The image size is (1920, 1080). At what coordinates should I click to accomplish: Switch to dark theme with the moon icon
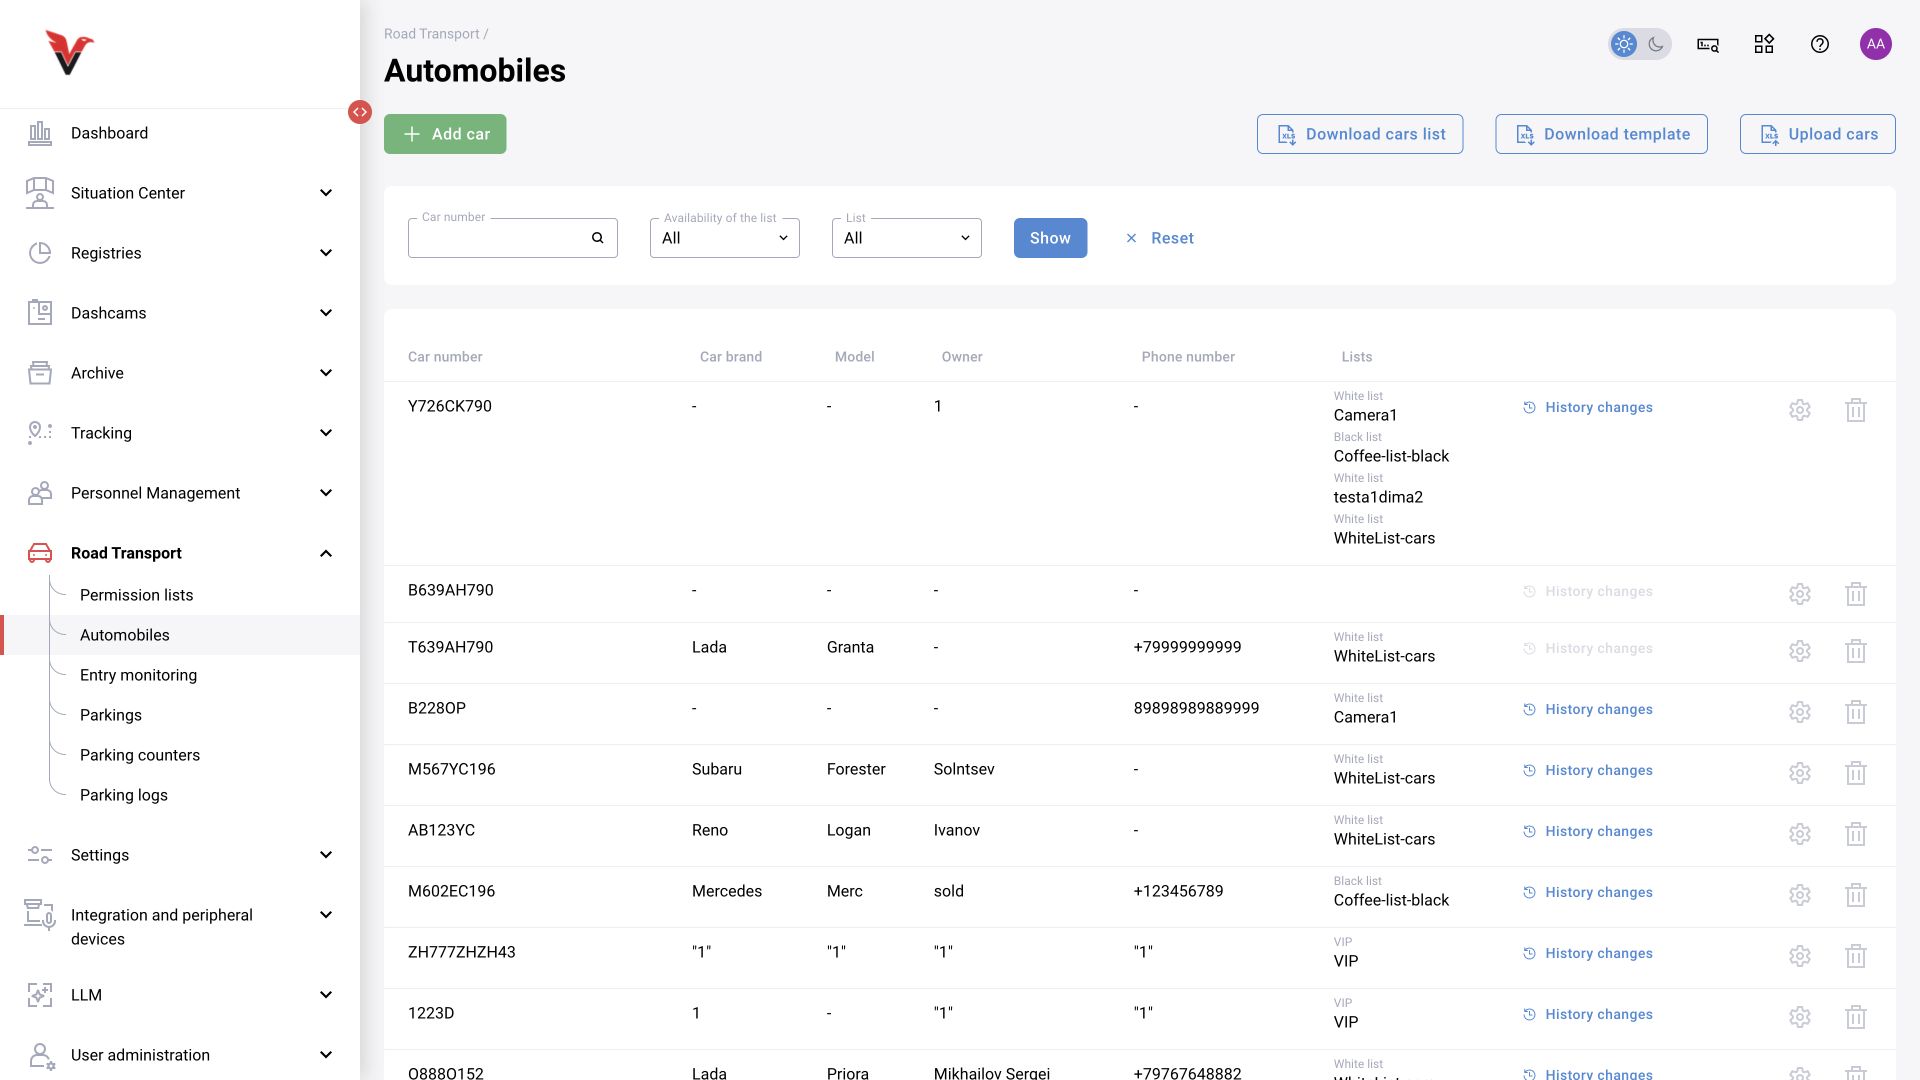pyautogui.click(x=1656, y=44)
